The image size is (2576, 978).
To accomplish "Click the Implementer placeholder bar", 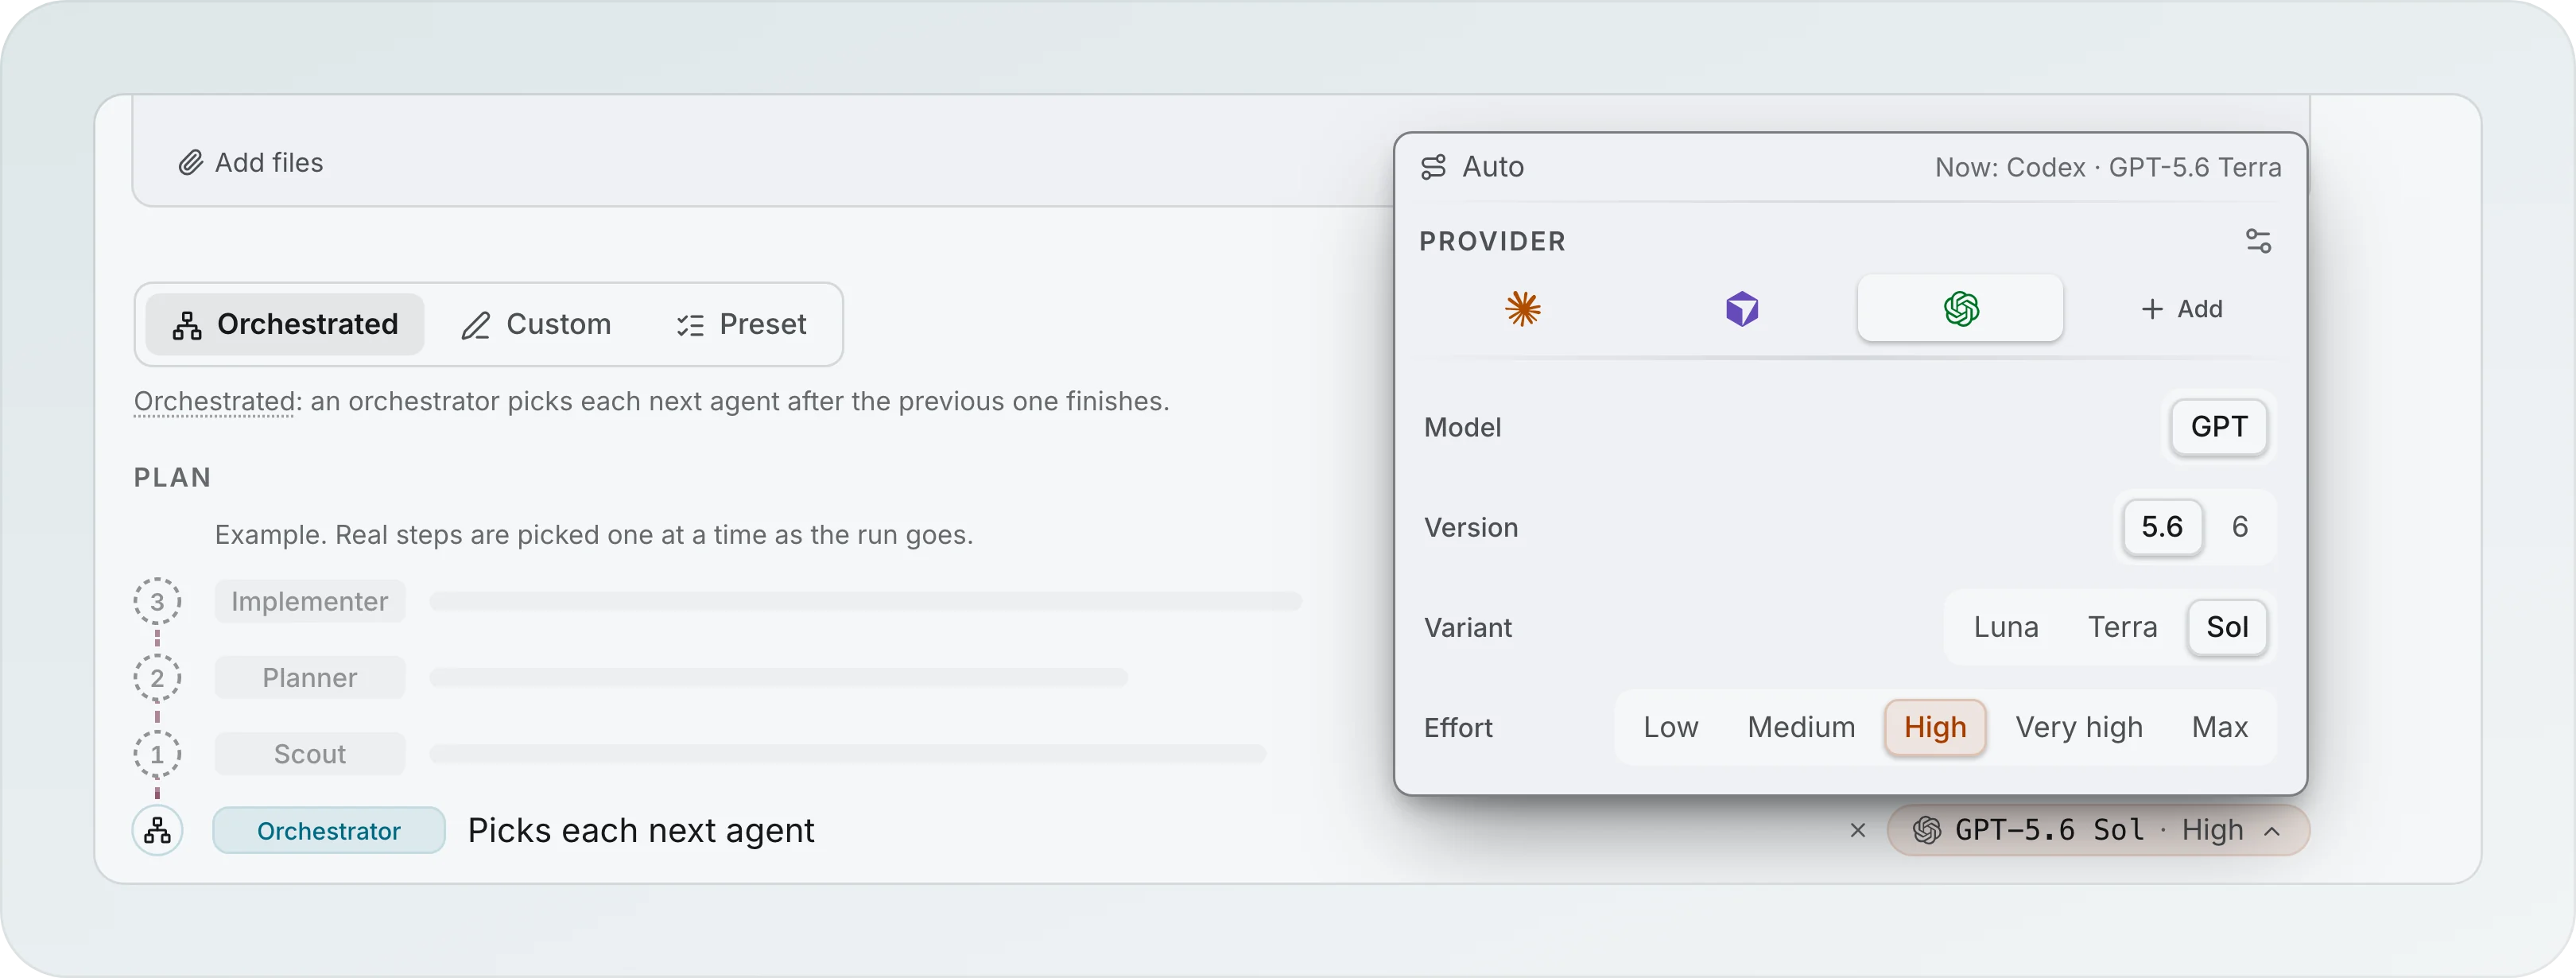I will [x=865, y=601].
